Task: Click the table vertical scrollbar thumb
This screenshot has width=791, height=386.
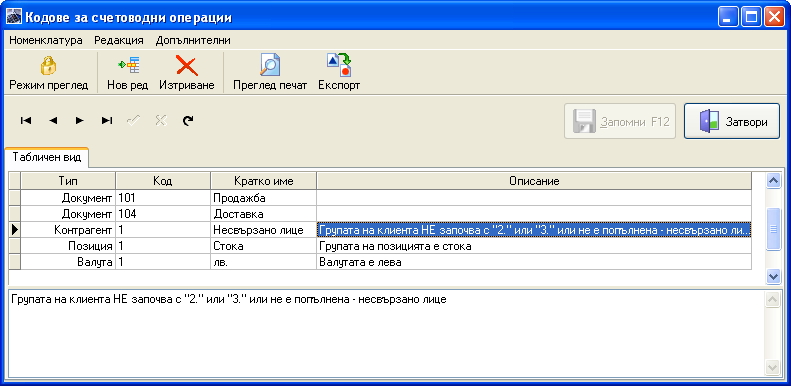Action: tap(773, 229)
